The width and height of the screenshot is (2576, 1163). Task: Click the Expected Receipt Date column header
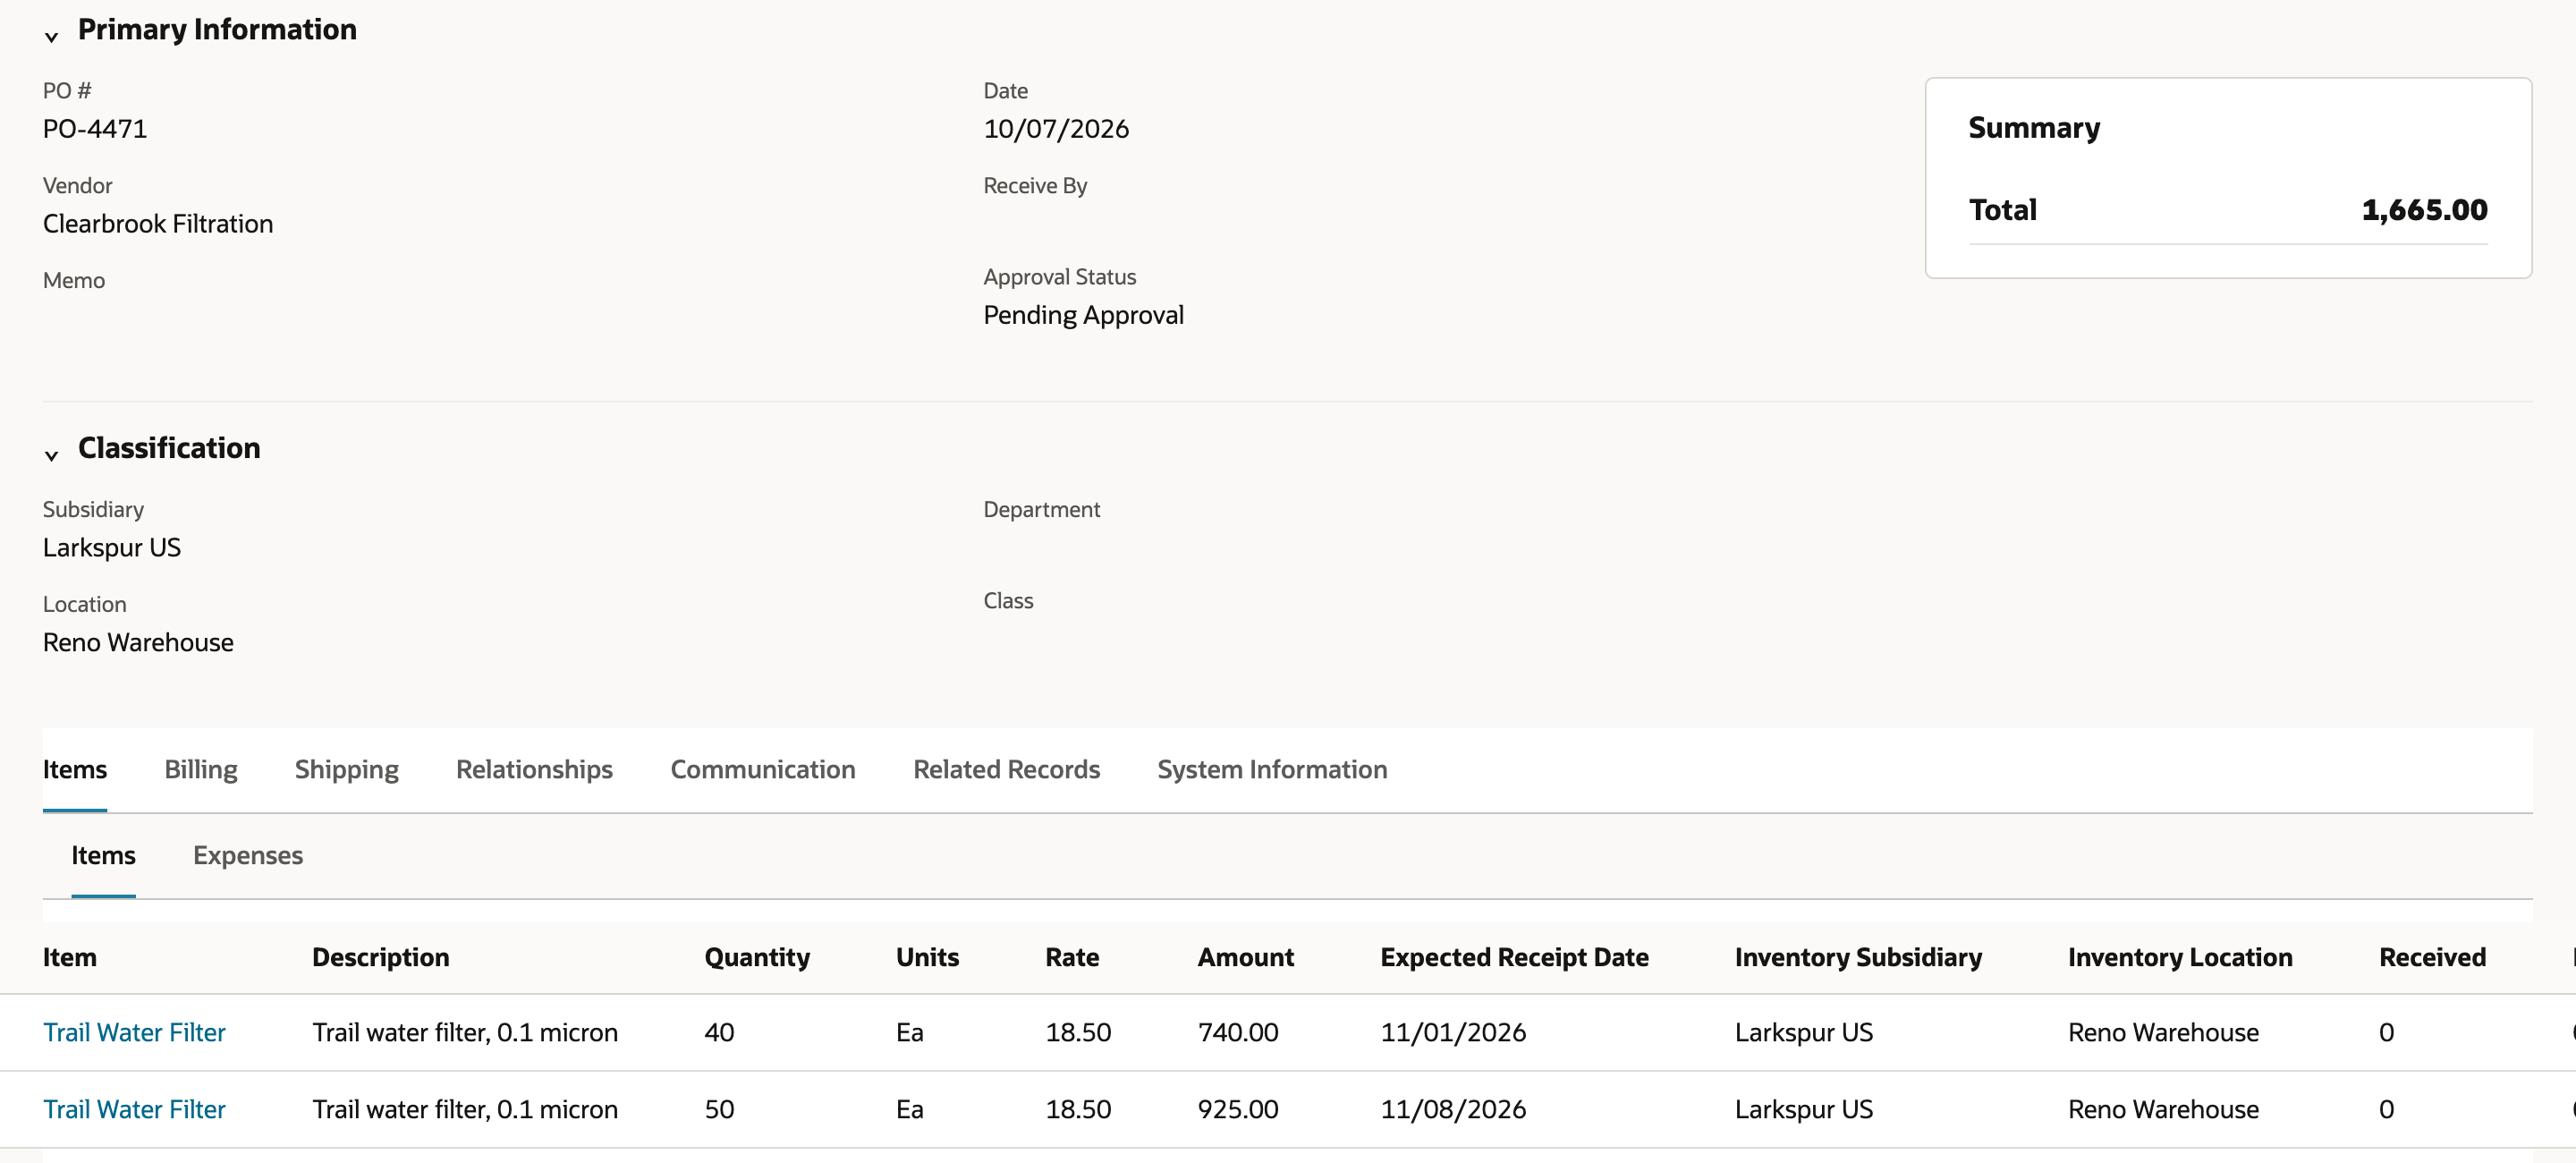pyautogui.click(x=1514, y=957)
